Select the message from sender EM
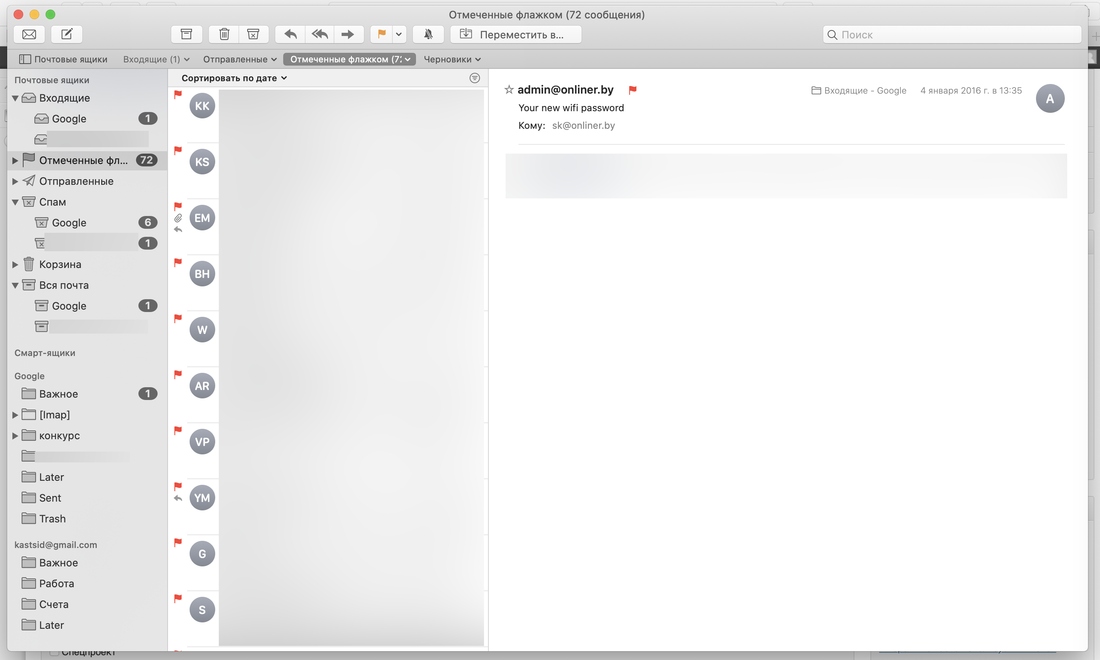 point(328,227)
